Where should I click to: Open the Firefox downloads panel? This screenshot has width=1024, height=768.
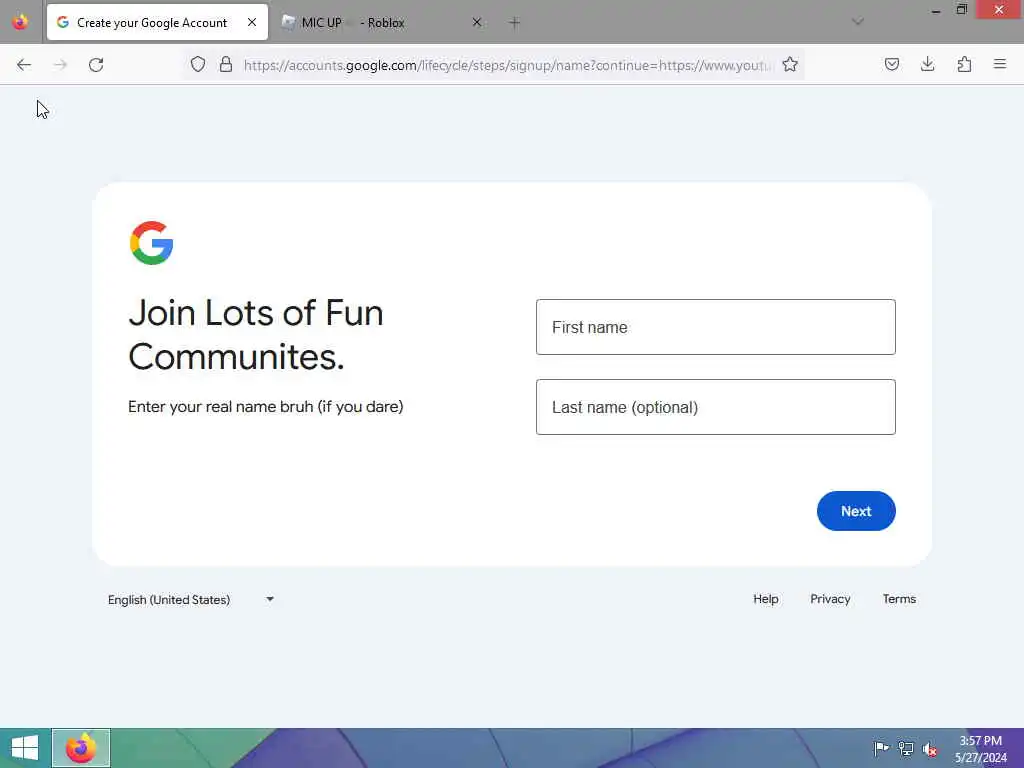pyautogui.click(x=927, y=64)
